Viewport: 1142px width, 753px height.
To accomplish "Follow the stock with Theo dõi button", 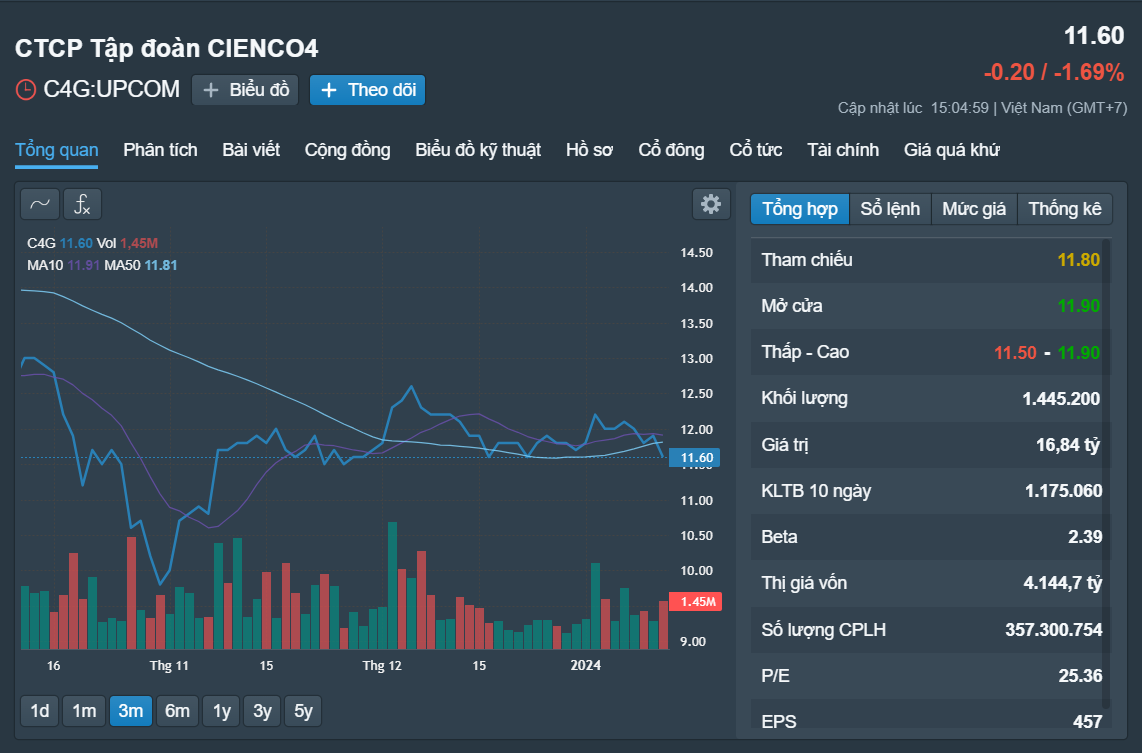I will tap(368, 90).
